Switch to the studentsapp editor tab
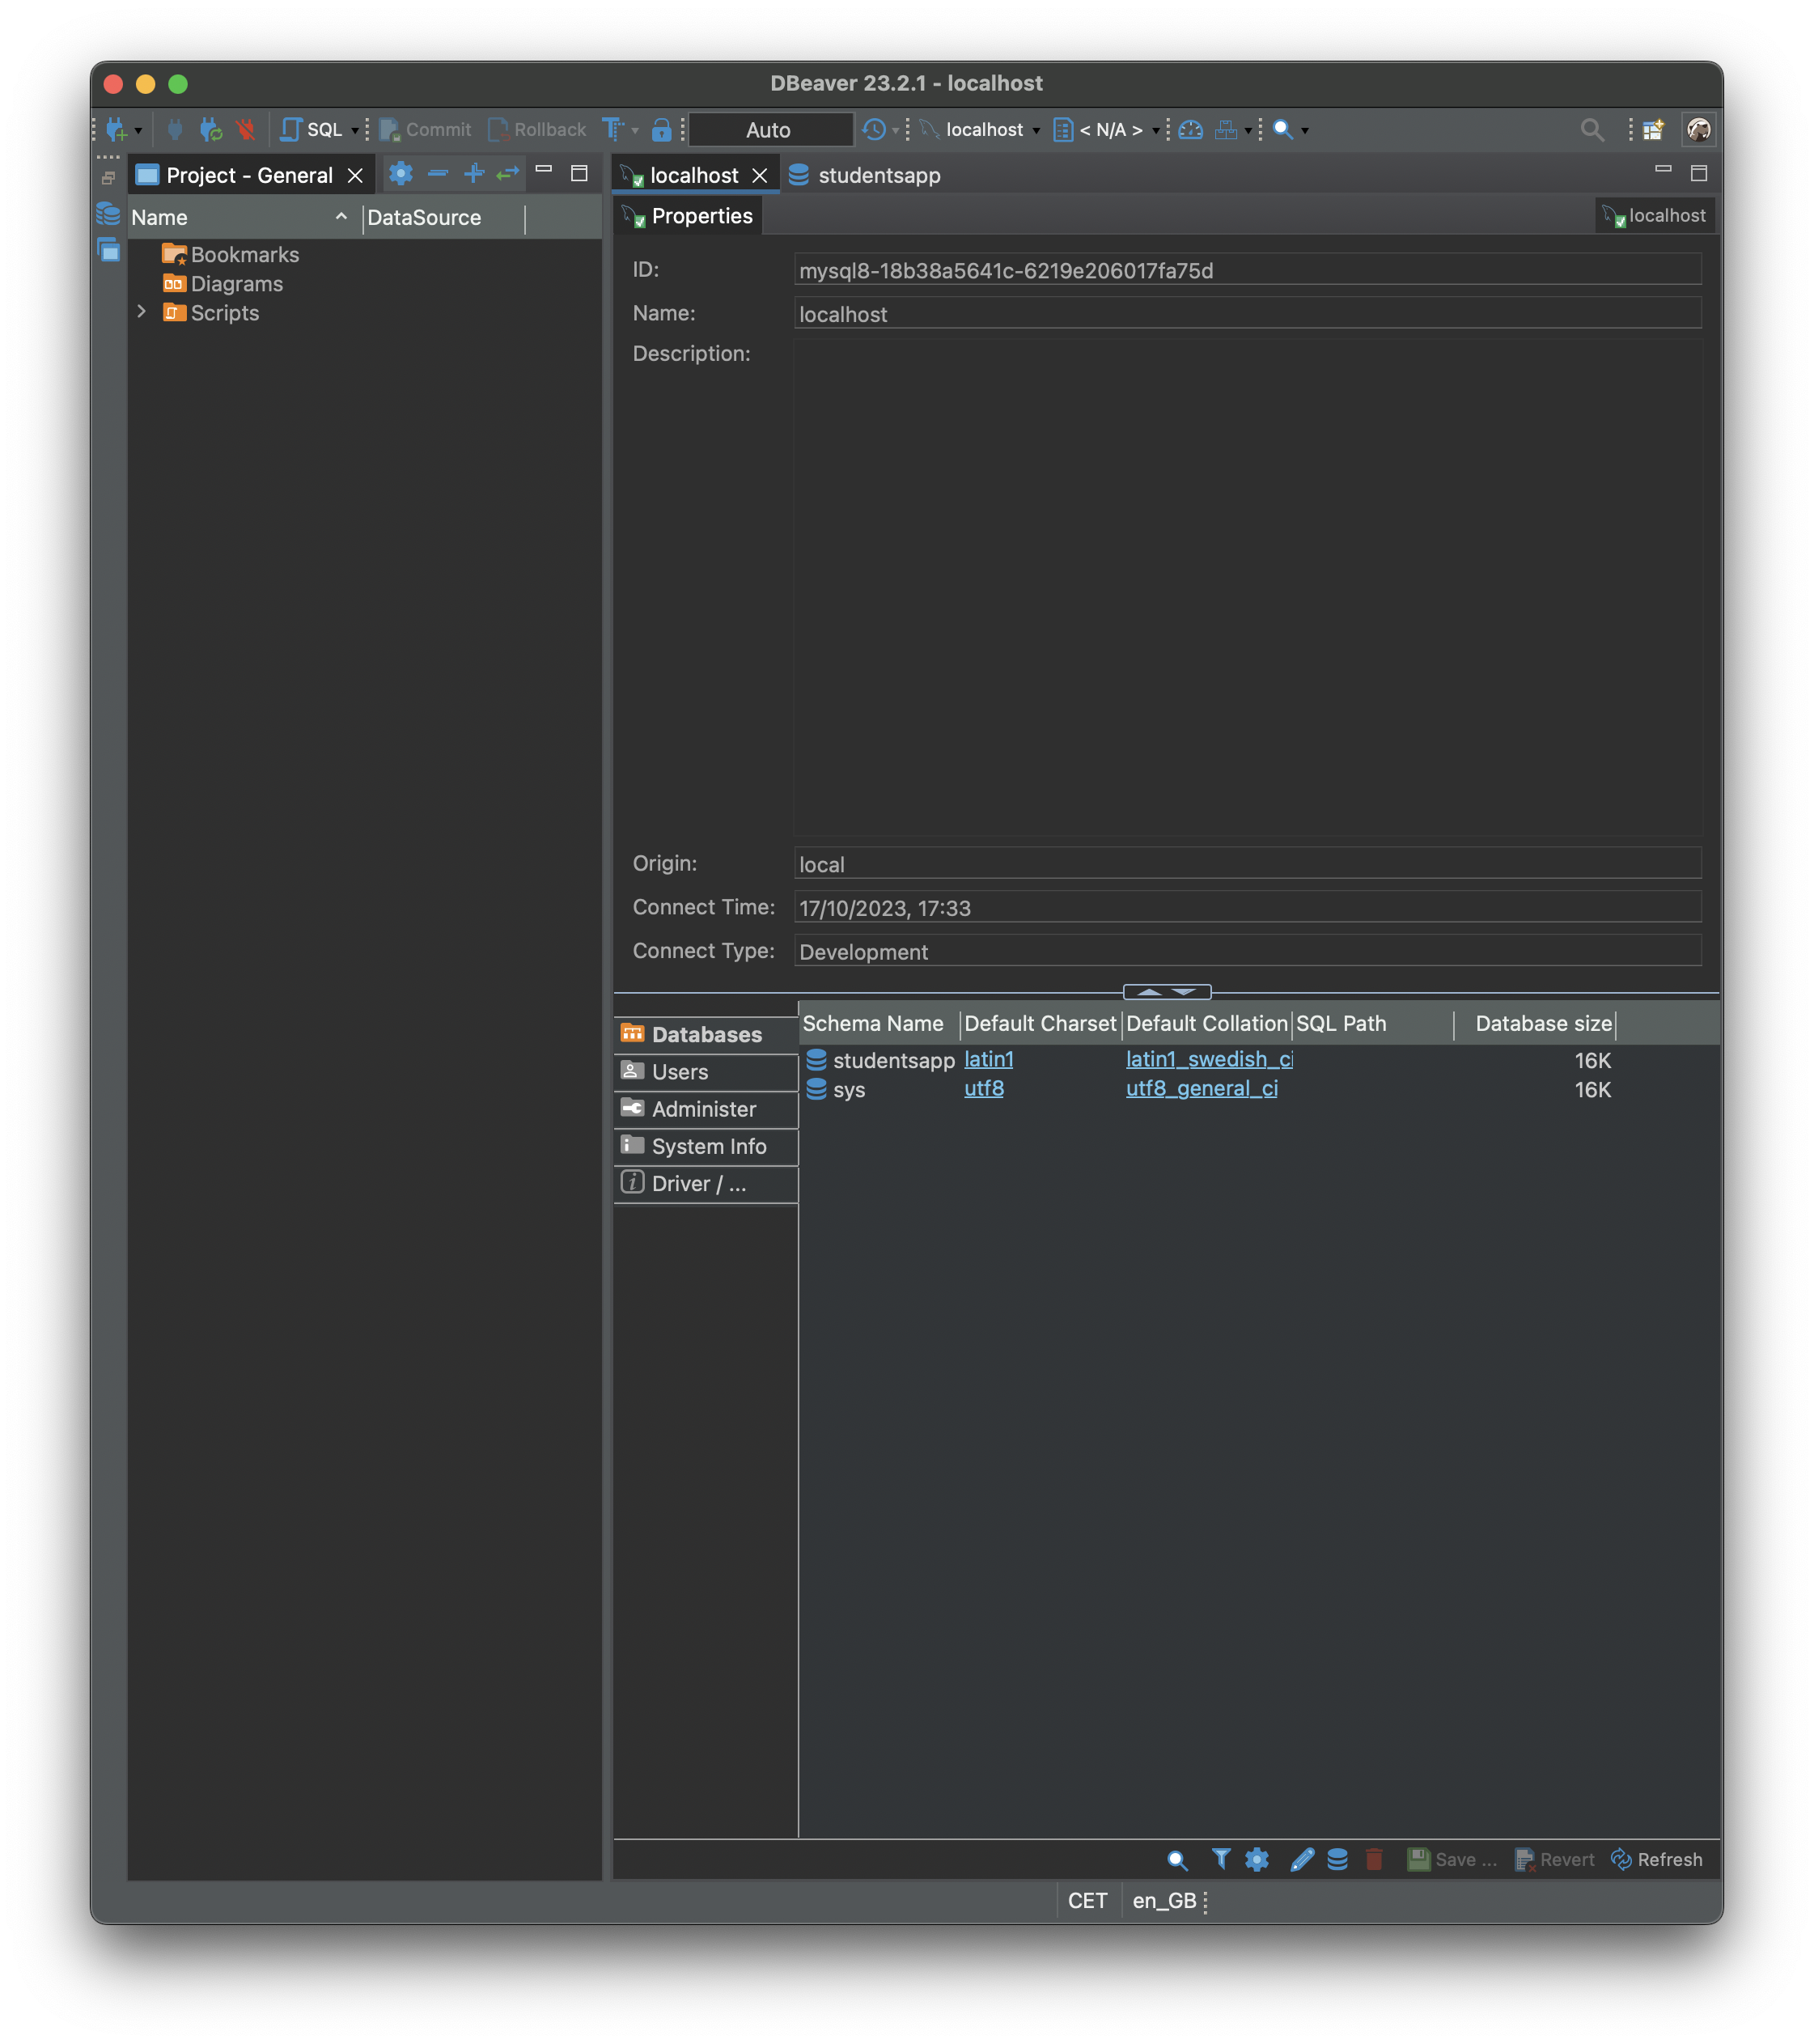 tap(865, 175)
